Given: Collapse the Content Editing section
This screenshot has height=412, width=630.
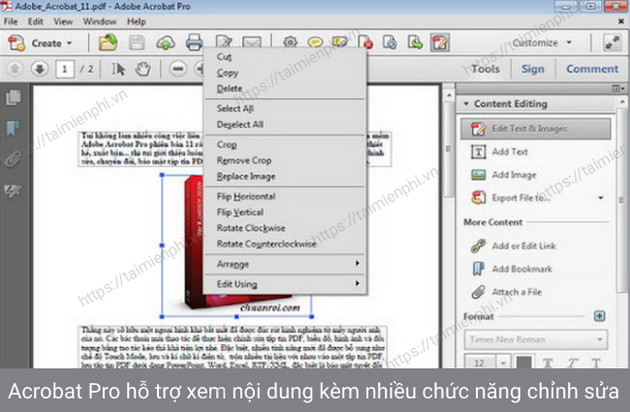Looking at the screenshot, I should (466, 104).
